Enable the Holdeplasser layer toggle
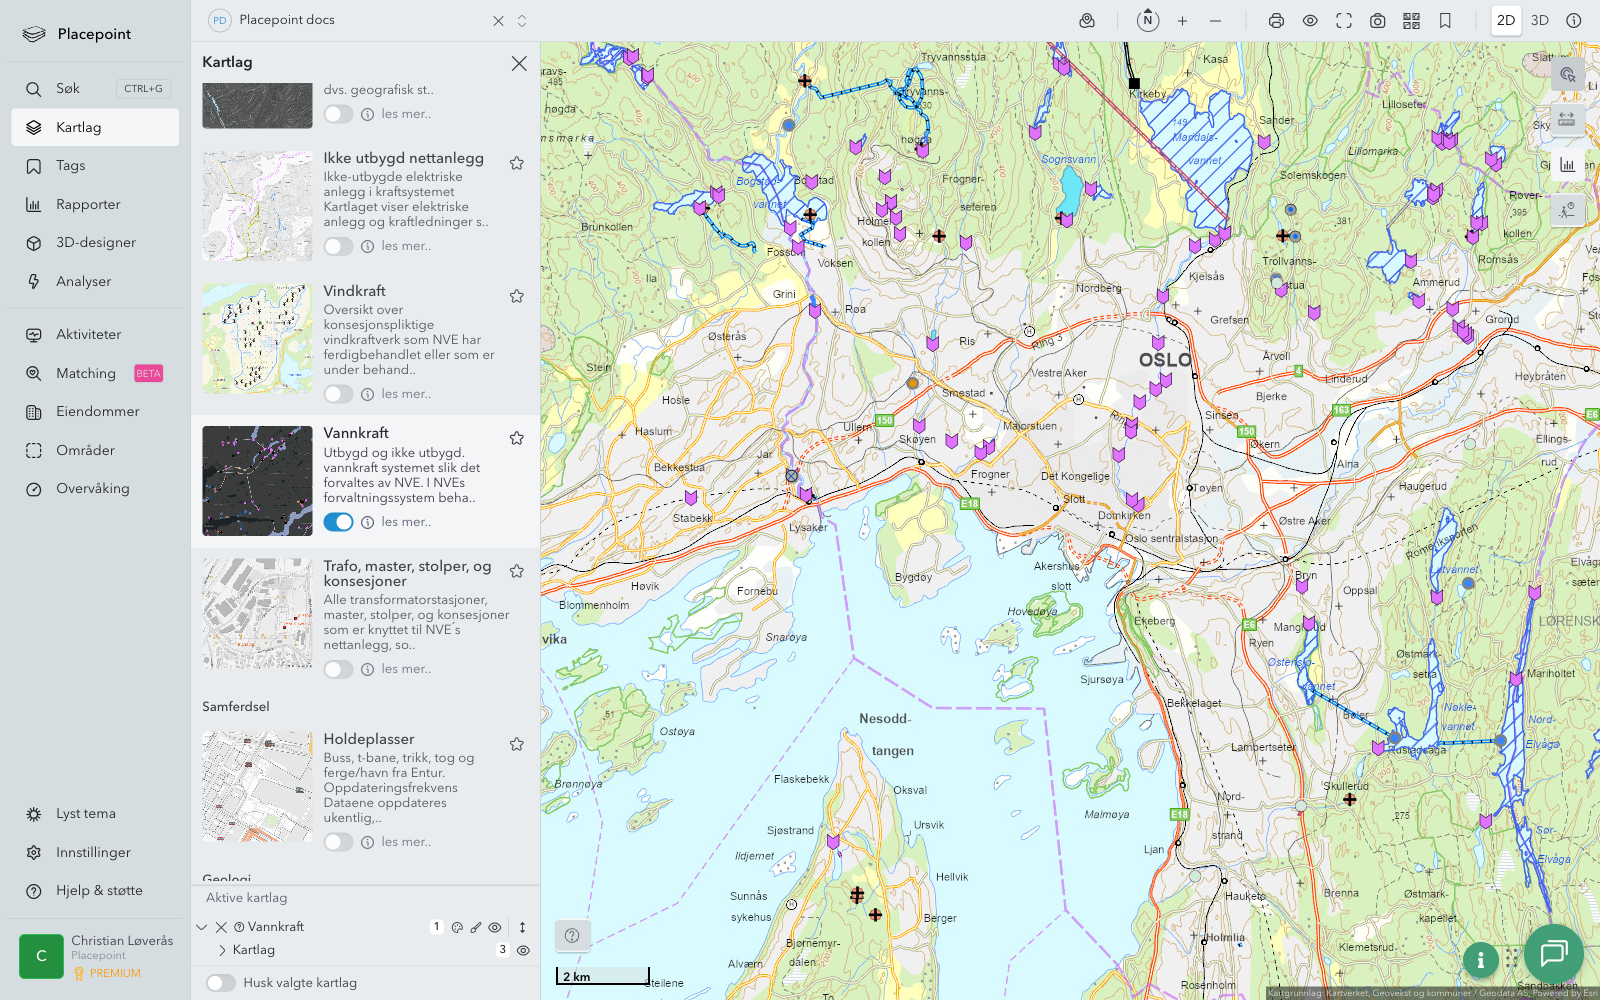 tap(338, 842)
